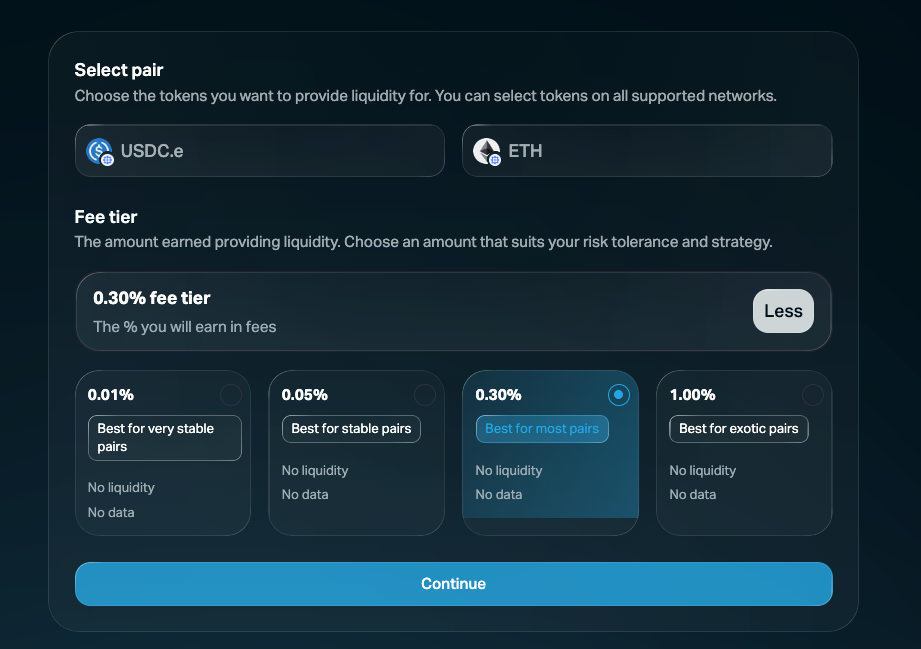Click the "Best for exotic pairs" badge
The height and width of the screenshot is (649, 921).
click(x=738, y=429)
